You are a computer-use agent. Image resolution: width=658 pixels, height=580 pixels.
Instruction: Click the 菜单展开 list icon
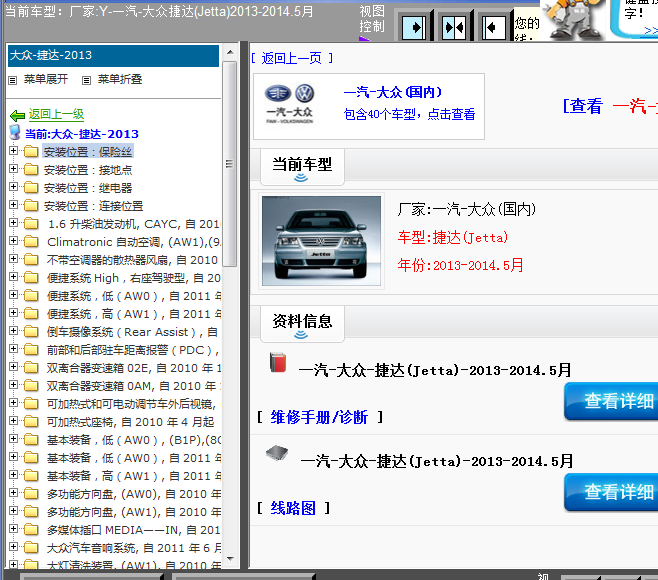coord(13,80)
